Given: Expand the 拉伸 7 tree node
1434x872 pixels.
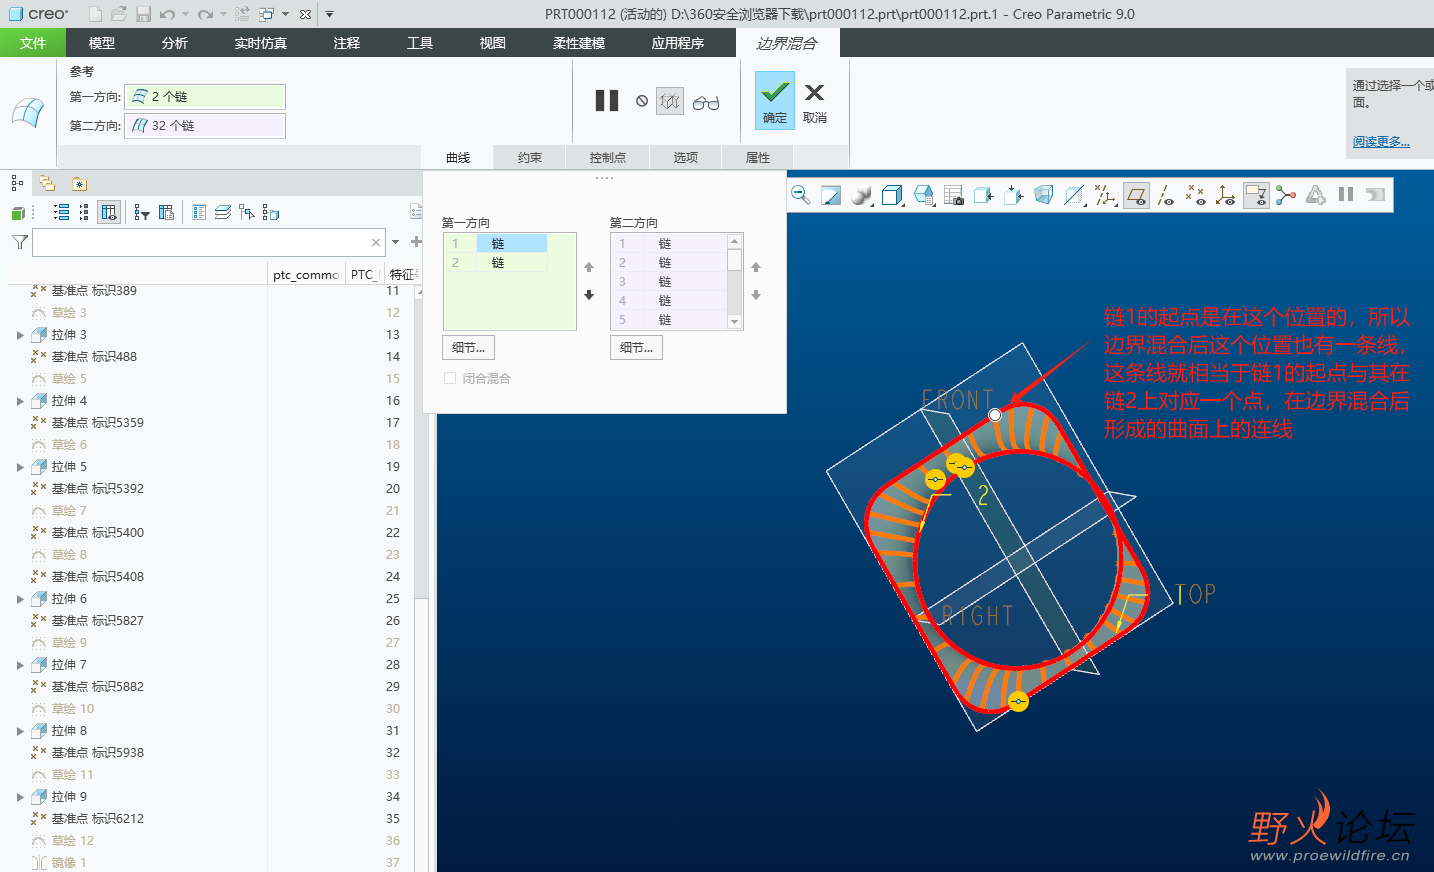Looking at the screenshot, I should coord(20,665).
